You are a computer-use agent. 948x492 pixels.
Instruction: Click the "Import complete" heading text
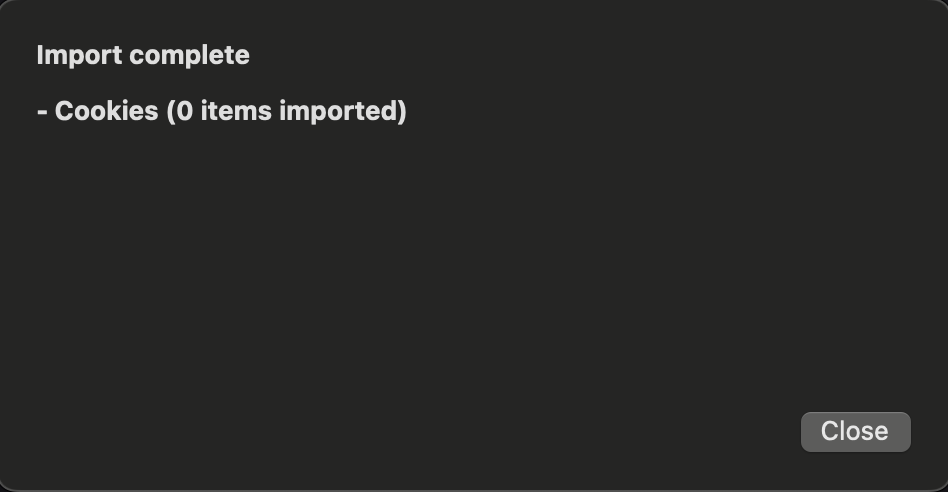(x=143, y=55)
